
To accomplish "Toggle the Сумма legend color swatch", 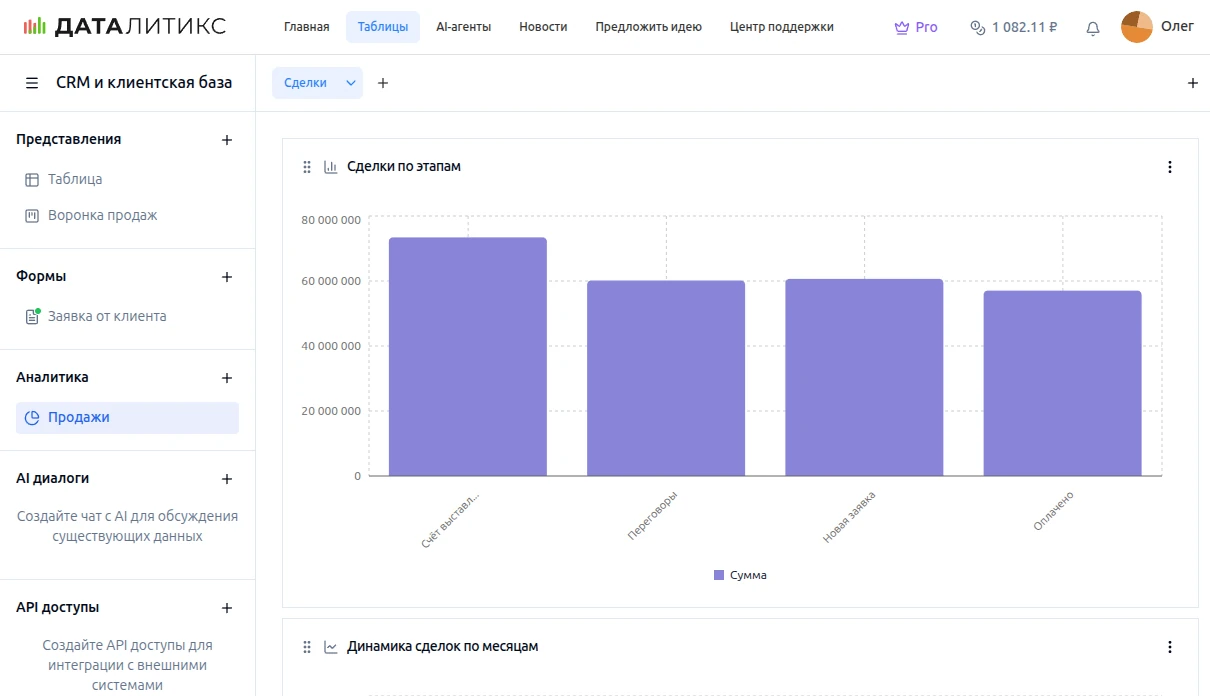I will 718,575.
